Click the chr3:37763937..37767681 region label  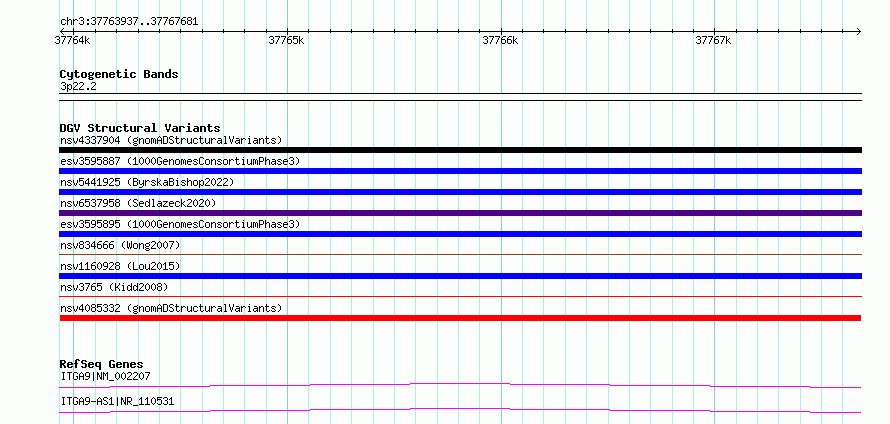point(129,22)
